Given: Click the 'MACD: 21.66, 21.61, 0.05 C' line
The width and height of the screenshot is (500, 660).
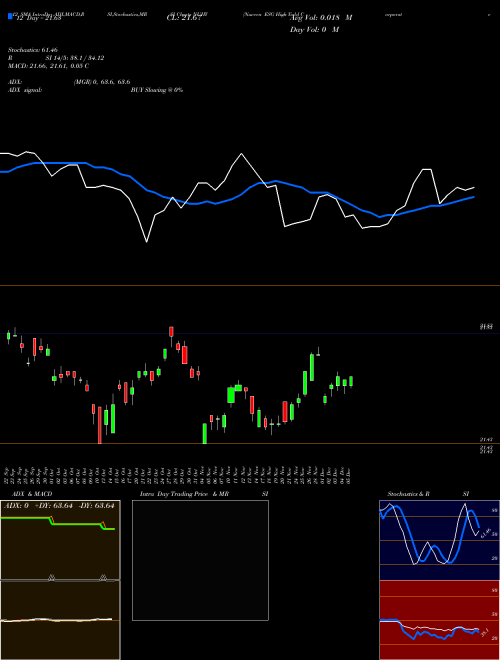Looking at the screenshot, I should [x=48, y=66].
